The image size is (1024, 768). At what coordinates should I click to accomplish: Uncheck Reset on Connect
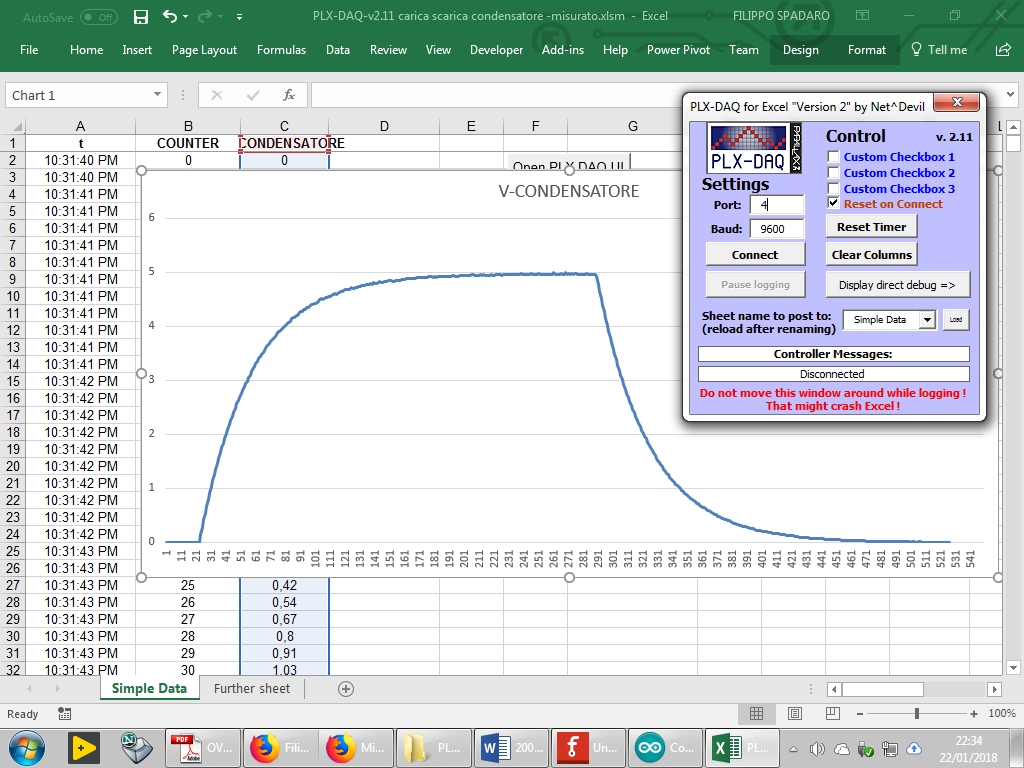pyautogui.click(x=833, y=203)
